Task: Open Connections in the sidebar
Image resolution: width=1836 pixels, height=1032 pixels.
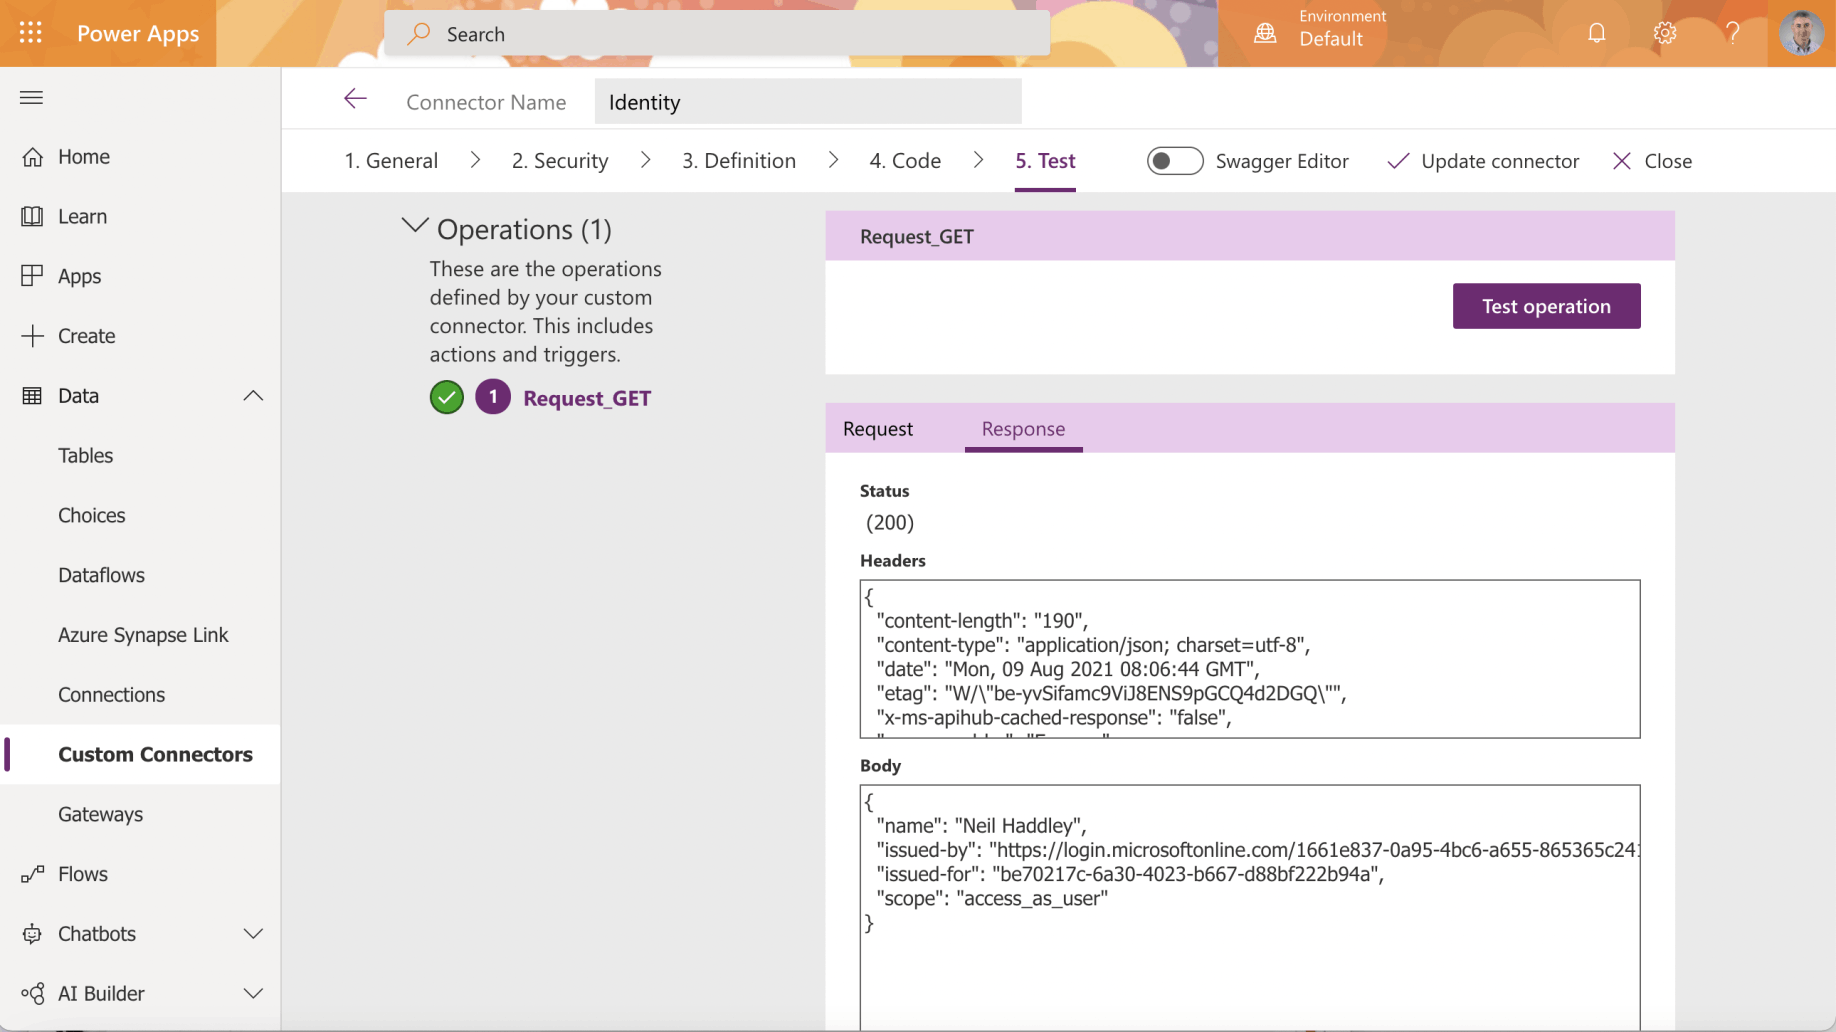Action: tap(111, 695)
